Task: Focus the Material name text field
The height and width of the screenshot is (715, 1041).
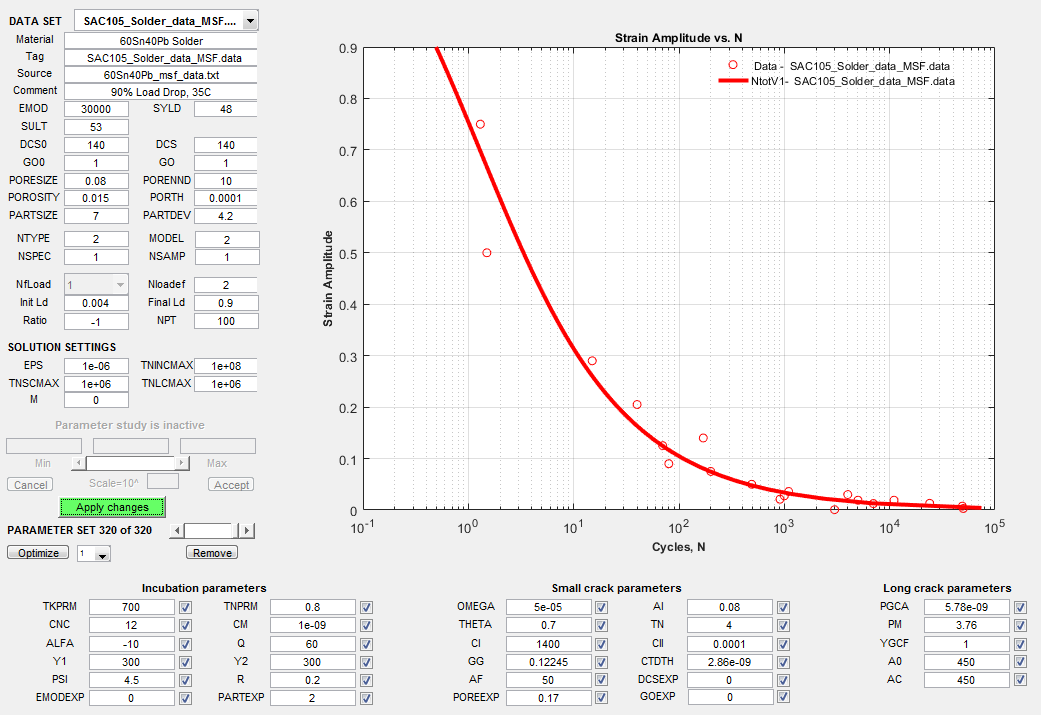Action: pyautogui.click(x=160, y=40)
